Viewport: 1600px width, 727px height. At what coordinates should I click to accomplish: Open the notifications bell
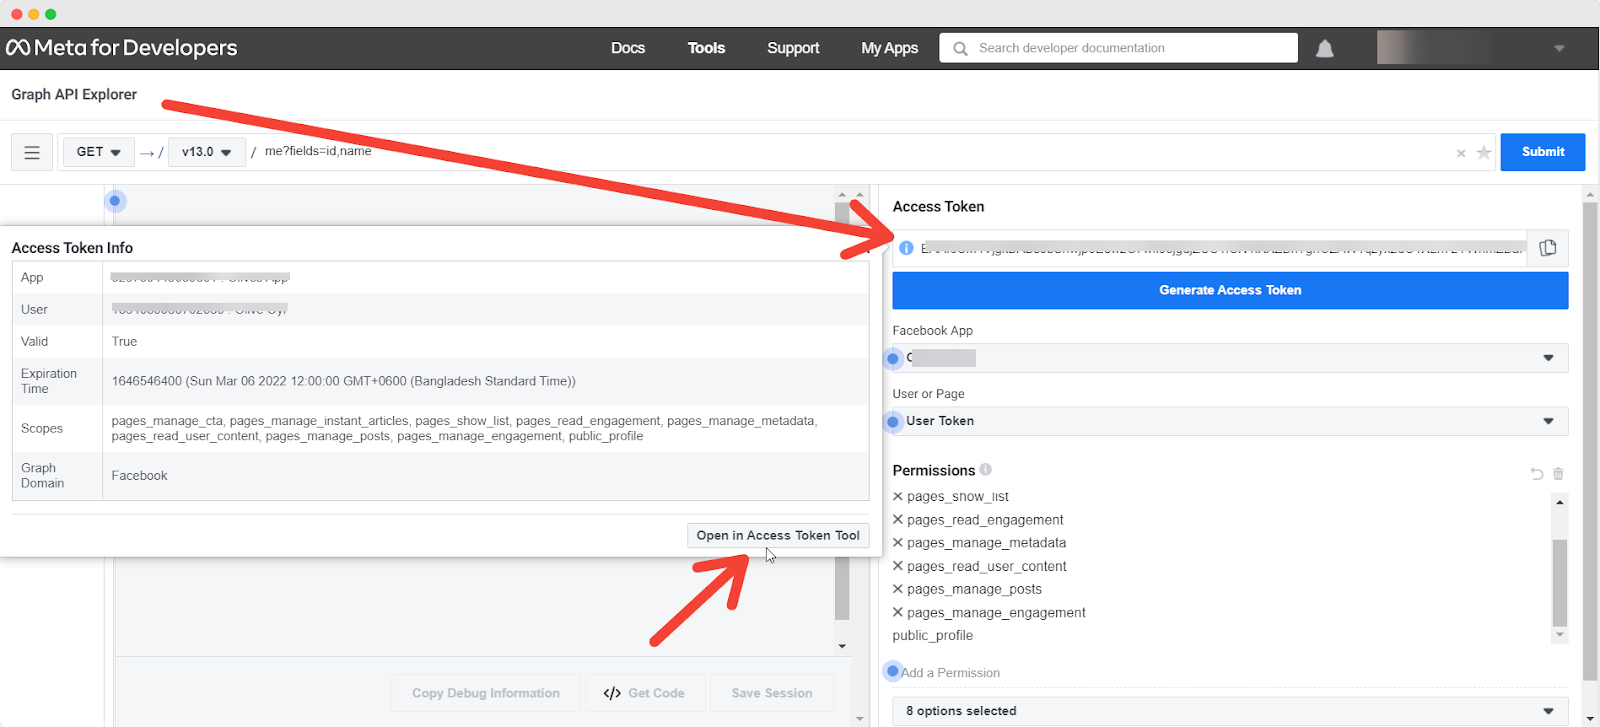[x=1325, y=48]
